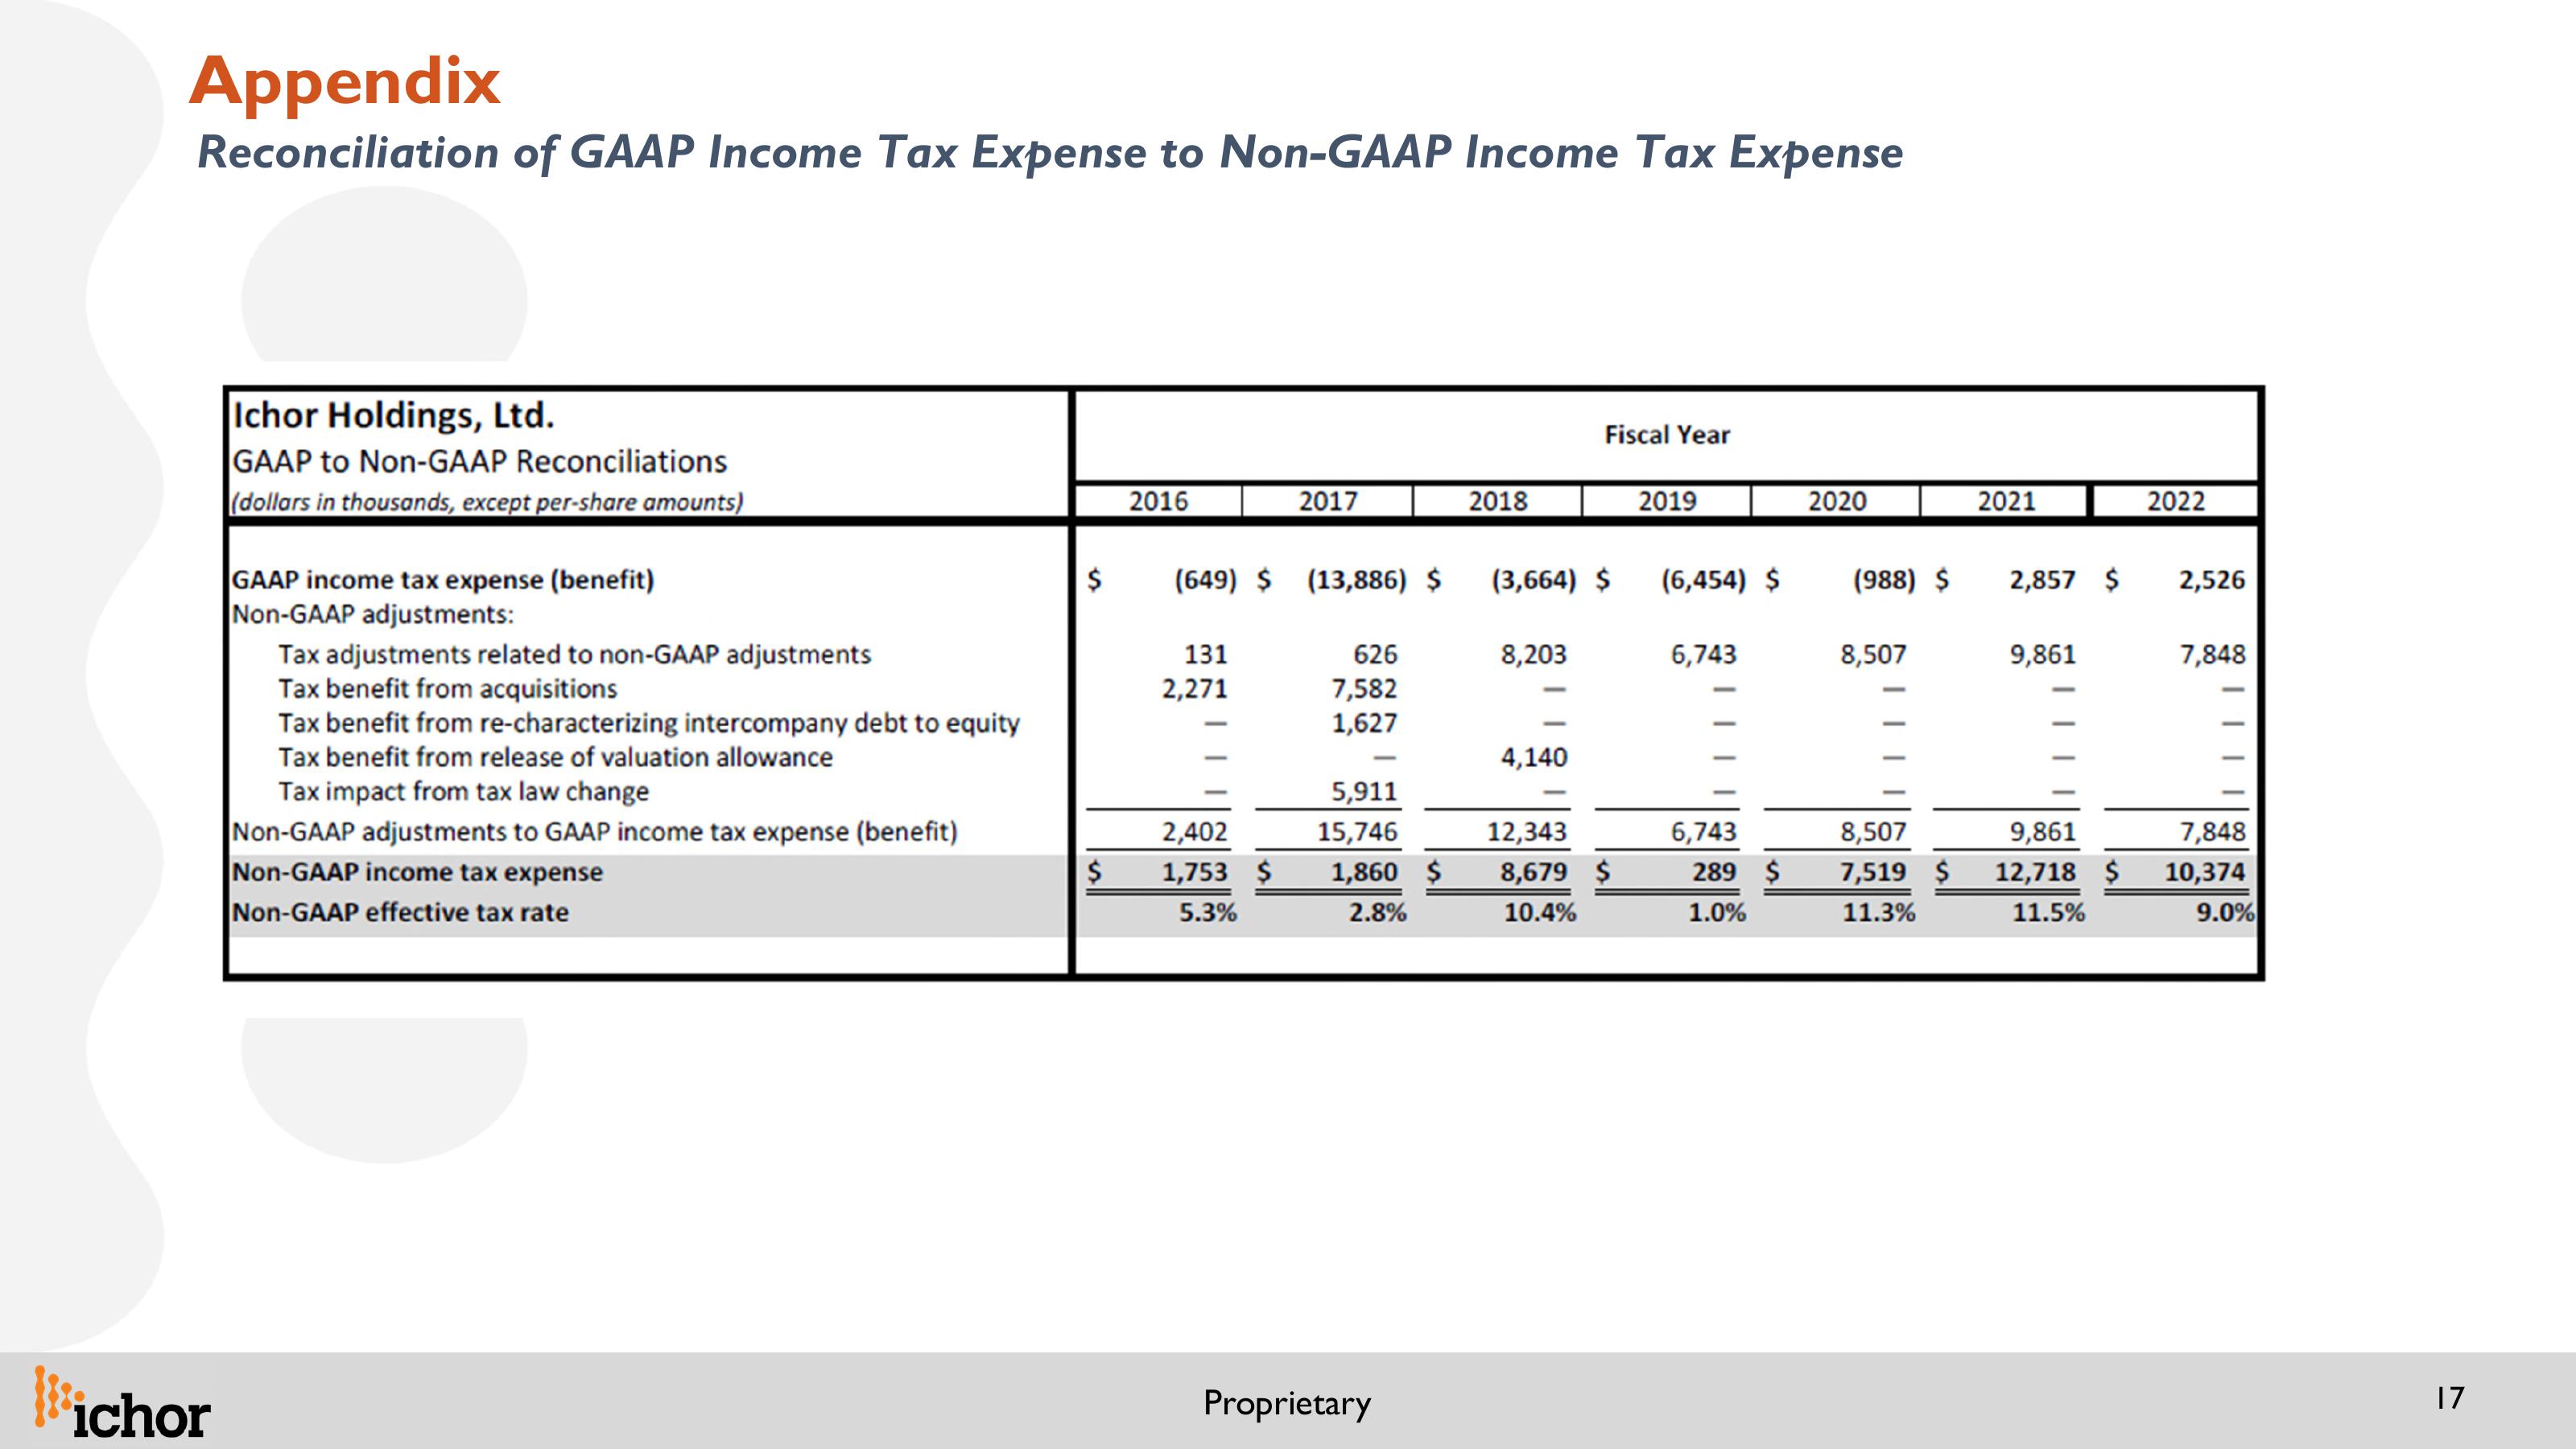Click the 2,271 acquisitions benefit value
The height and width of the screenshot is (1449, 2576).
coord(1194,689)
